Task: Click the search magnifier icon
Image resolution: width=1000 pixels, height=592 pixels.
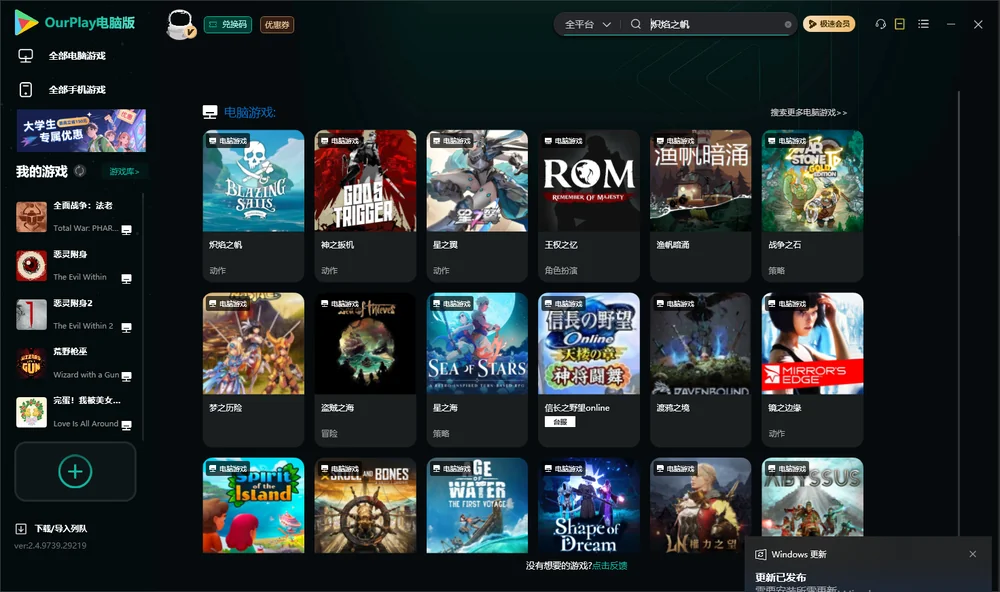Action: pyautogui.click(x=636, y=24)
